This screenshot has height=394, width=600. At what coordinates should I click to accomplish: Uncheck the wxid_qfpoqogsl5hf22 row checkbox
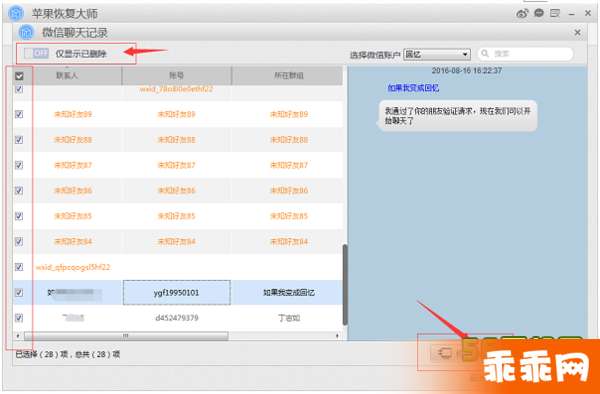[19, 267]
